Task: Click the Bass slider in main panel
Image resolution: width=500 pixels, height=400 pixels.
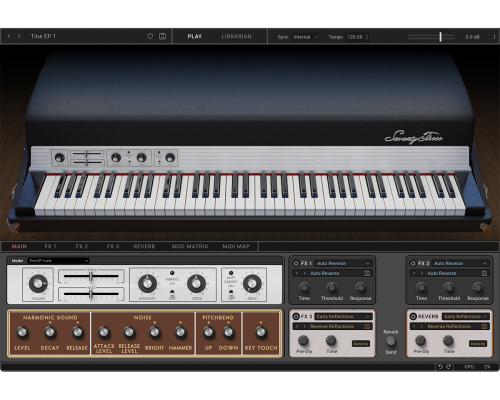Action: (91, 294)
